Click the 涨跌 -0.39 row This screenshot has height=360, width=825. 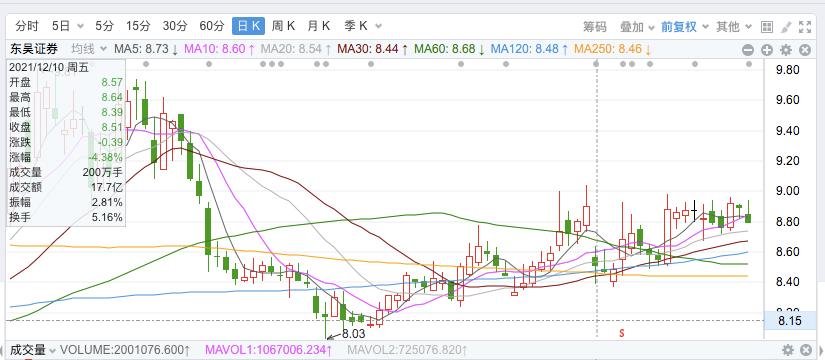tap(66, 142)
